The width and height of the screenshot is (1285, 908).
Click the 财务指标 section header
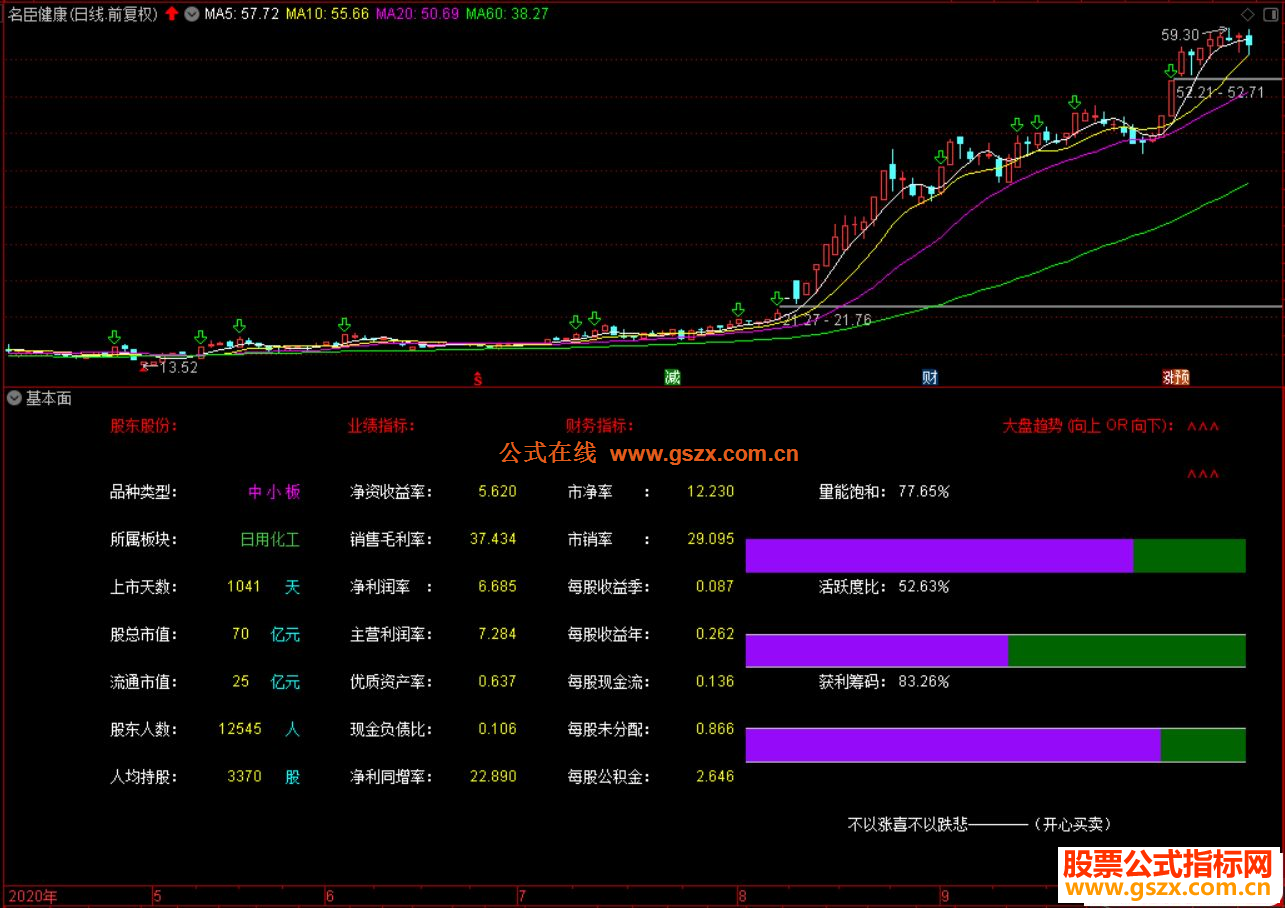pos(600,425)
